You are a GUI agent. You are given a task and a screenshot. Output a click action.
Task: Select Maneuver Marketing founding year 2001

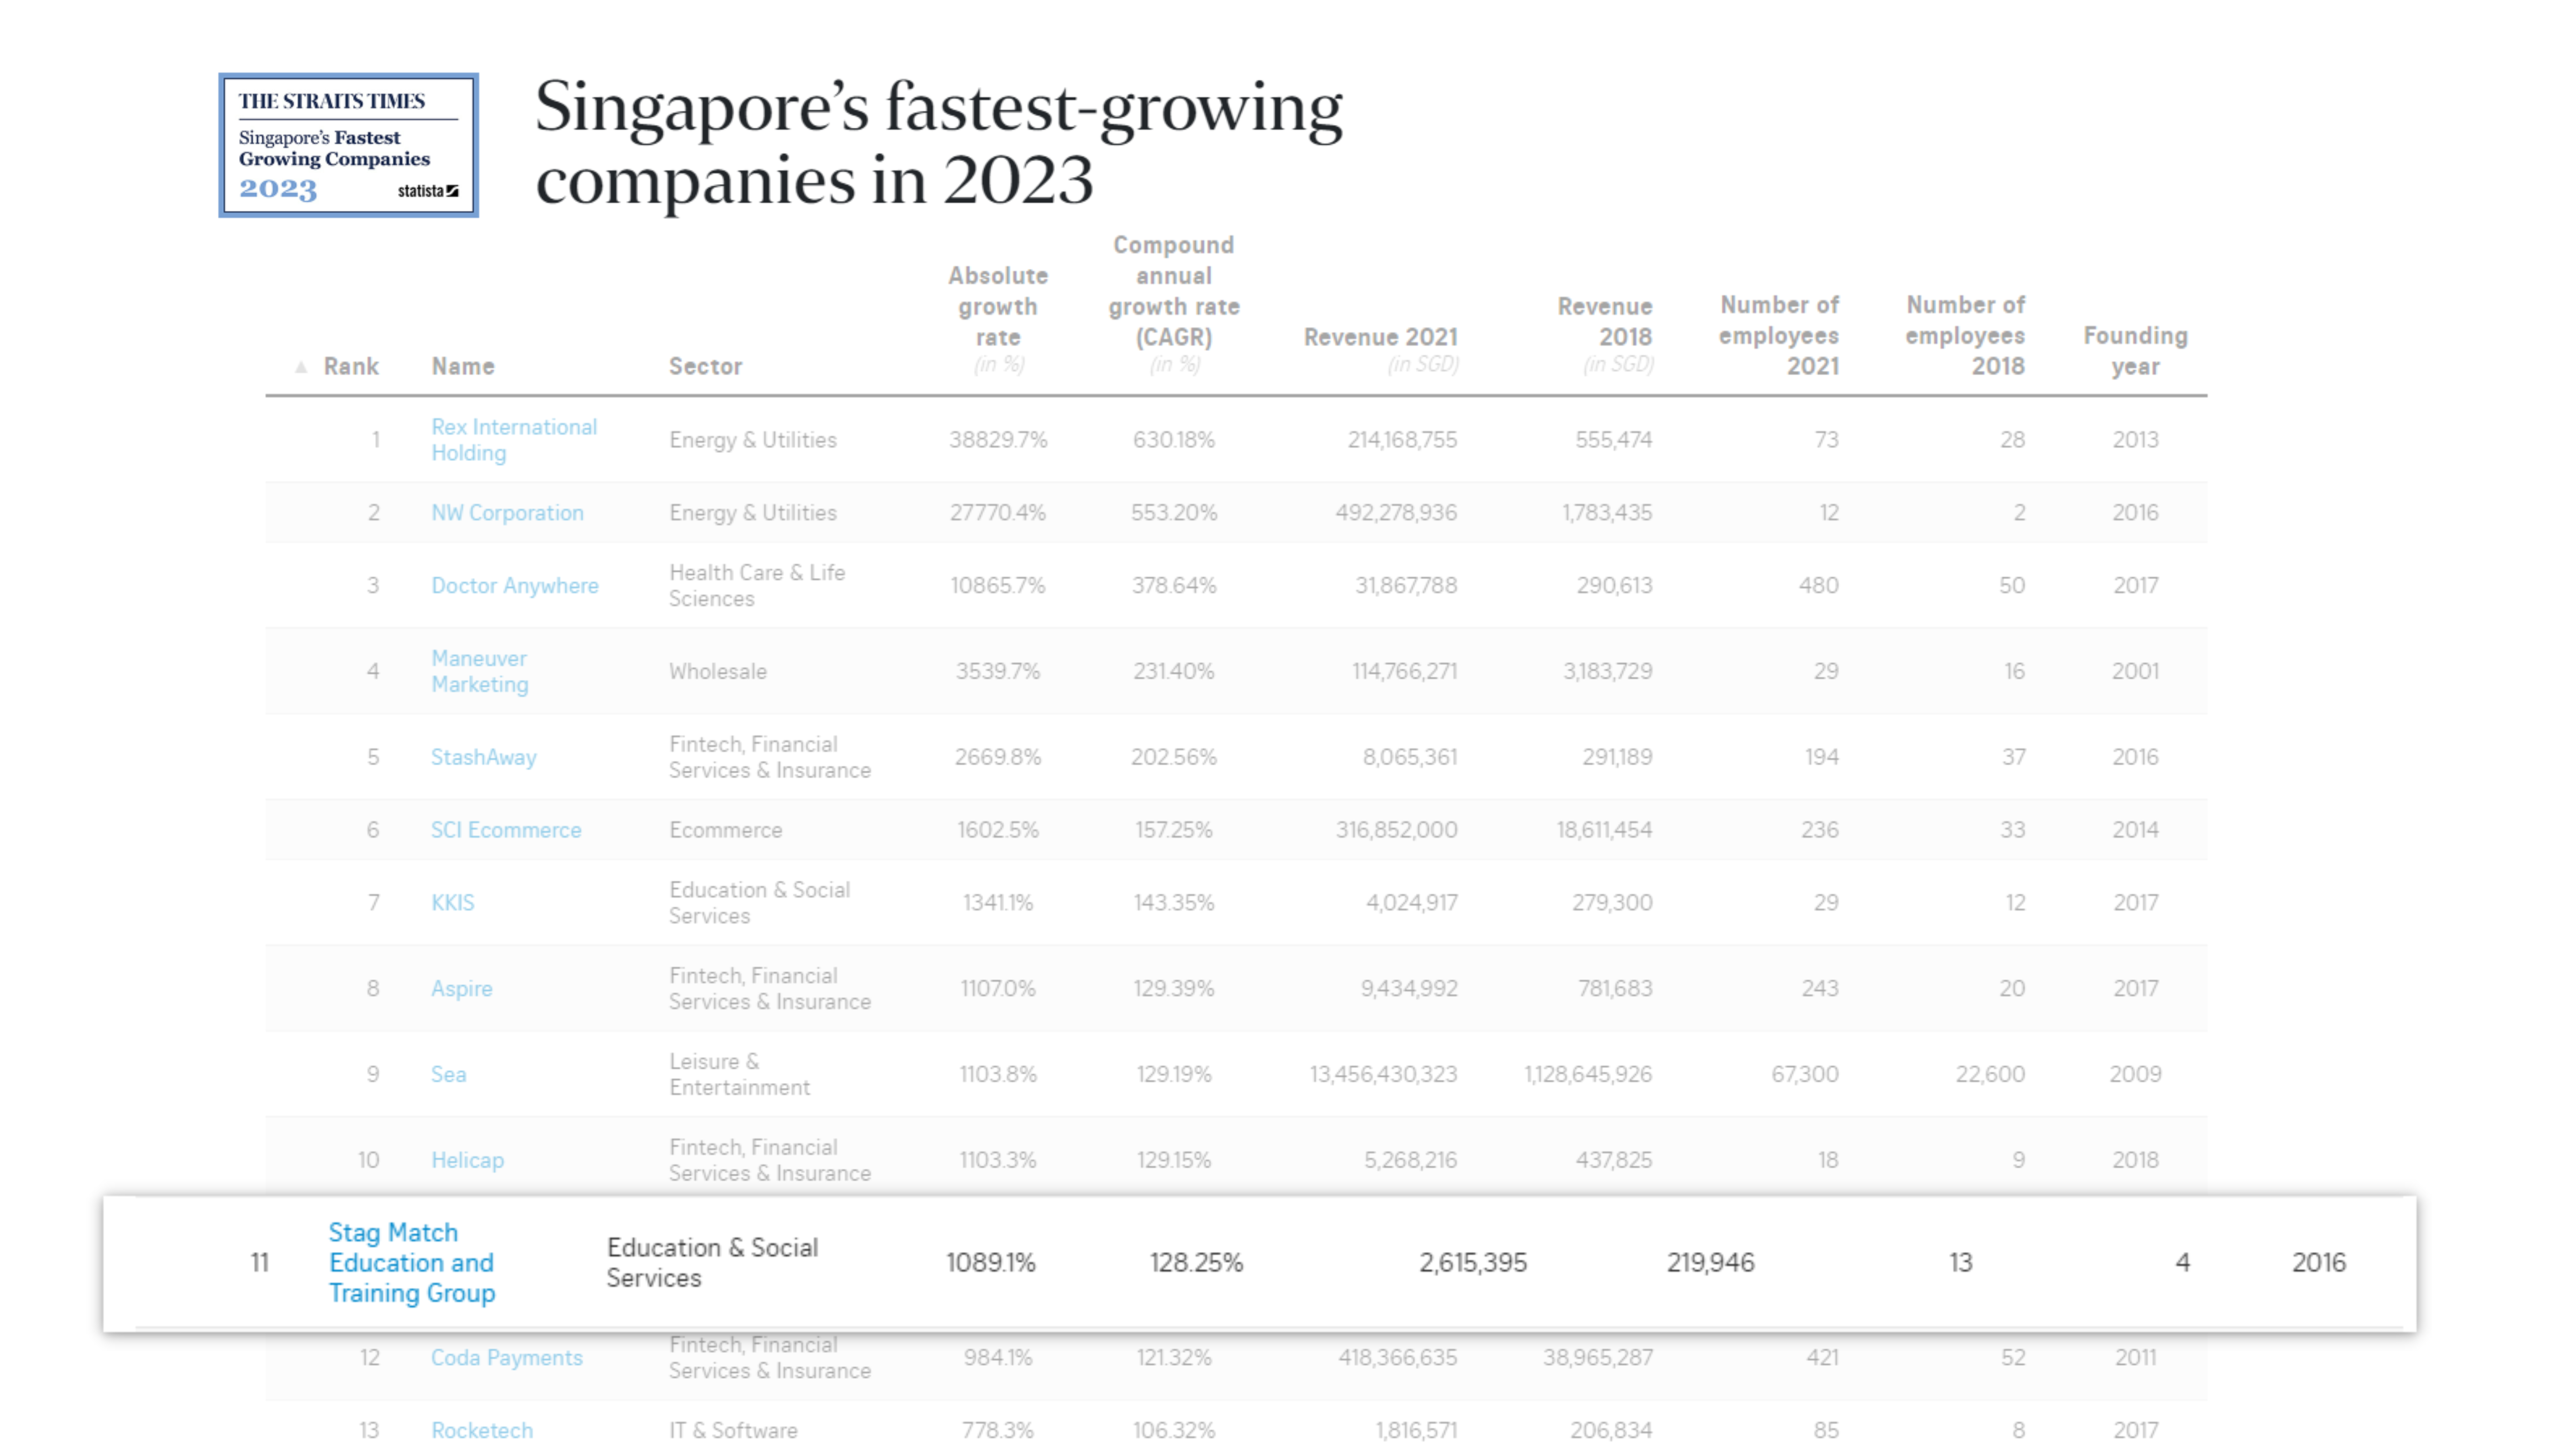(x=2135, y=671)
